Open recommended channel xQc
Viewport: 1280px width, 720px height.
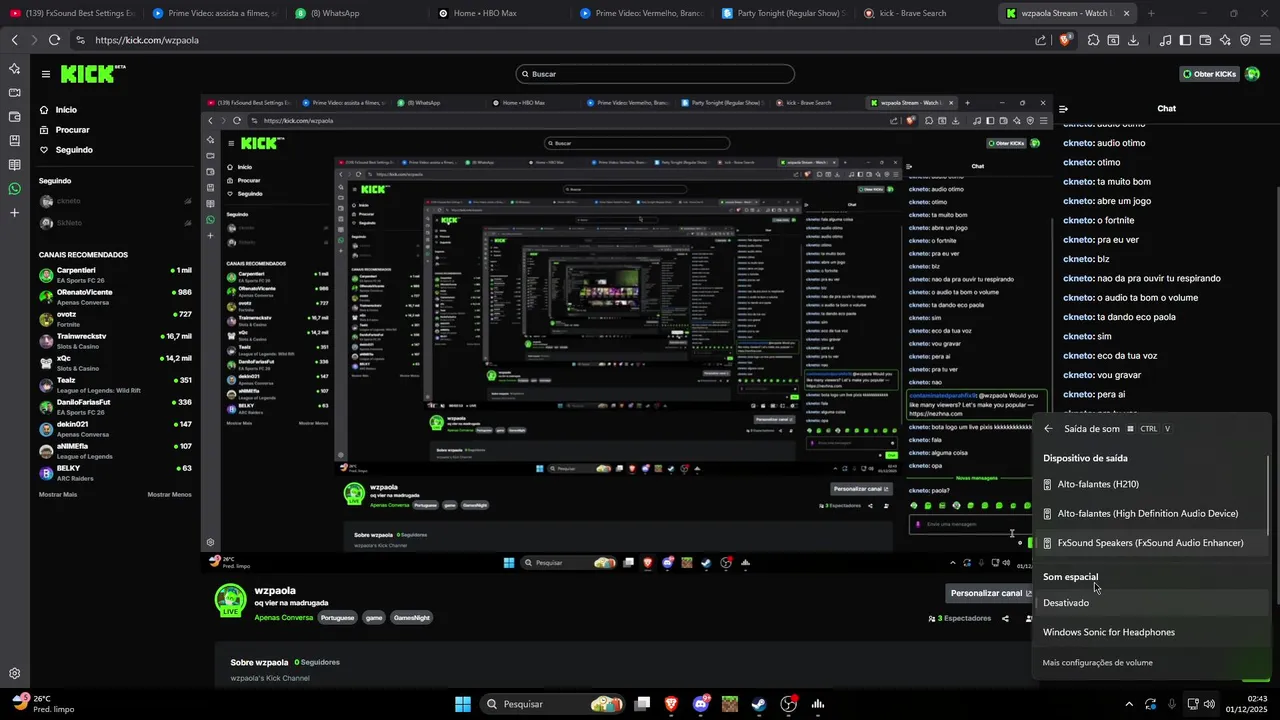[x=115, y=363]
